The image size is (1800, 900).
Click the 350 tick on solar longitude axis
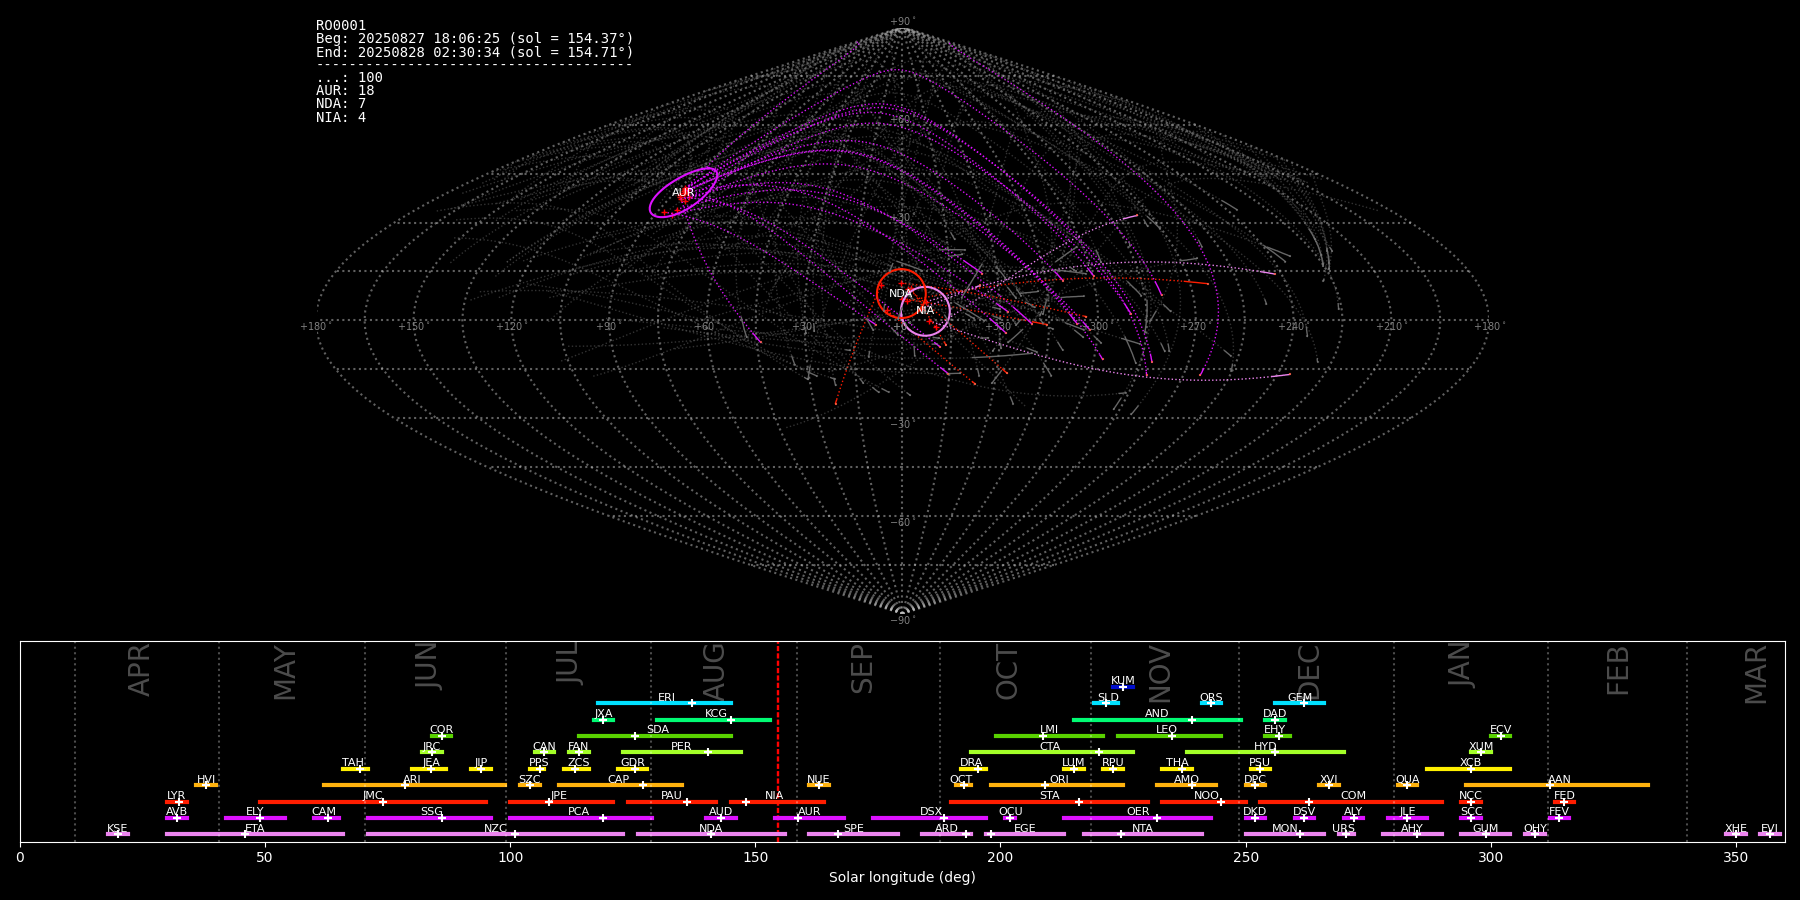click(1736, 858)
